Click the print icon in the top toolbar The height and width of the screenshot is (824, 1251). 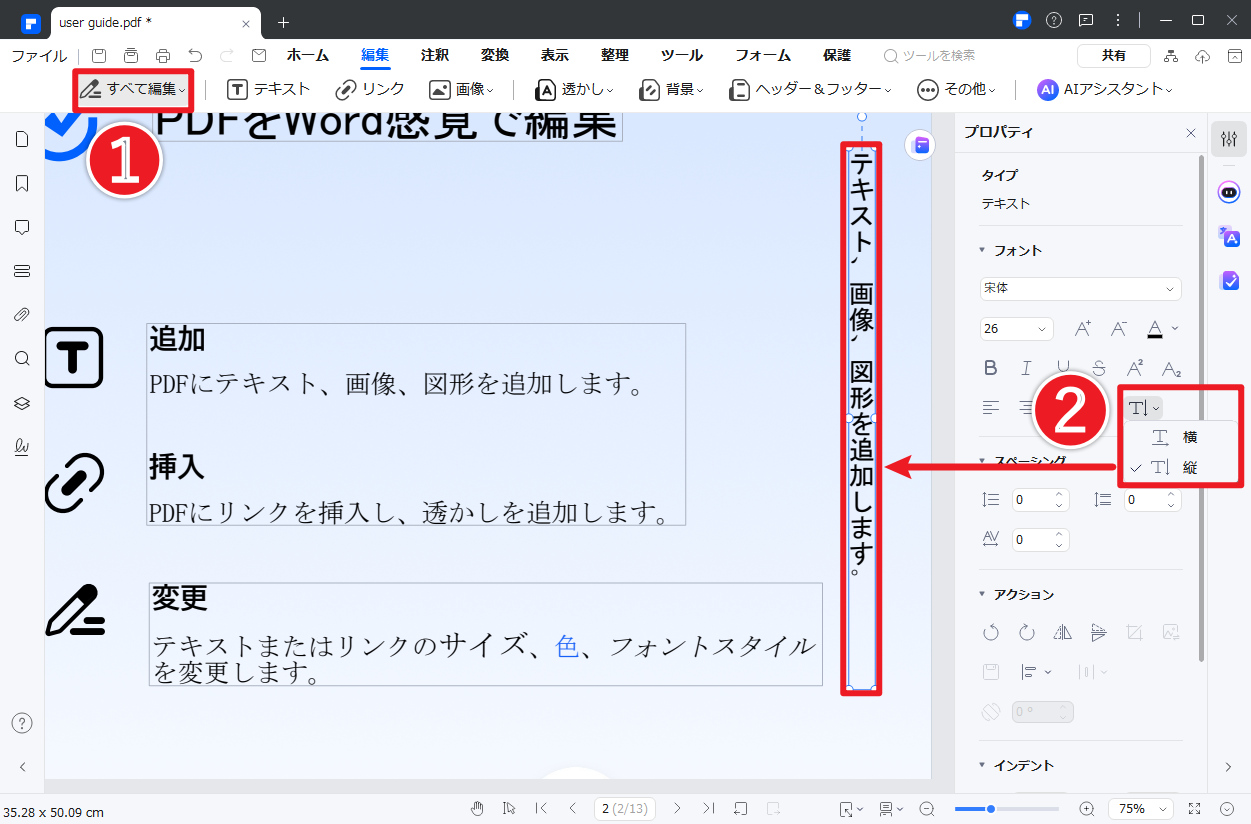click(163, 56)
